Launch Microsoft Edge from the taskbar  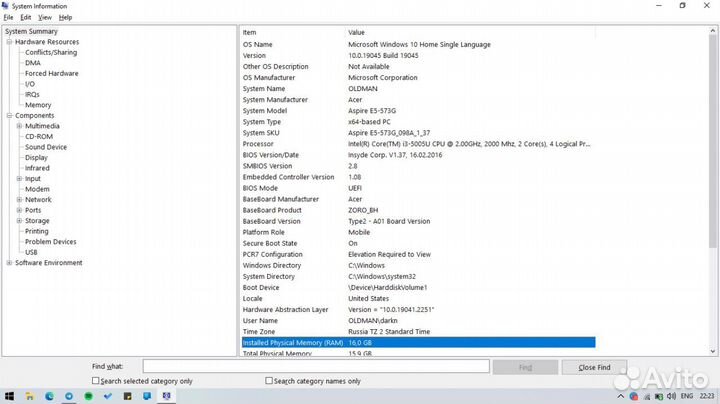click(49, 396)
